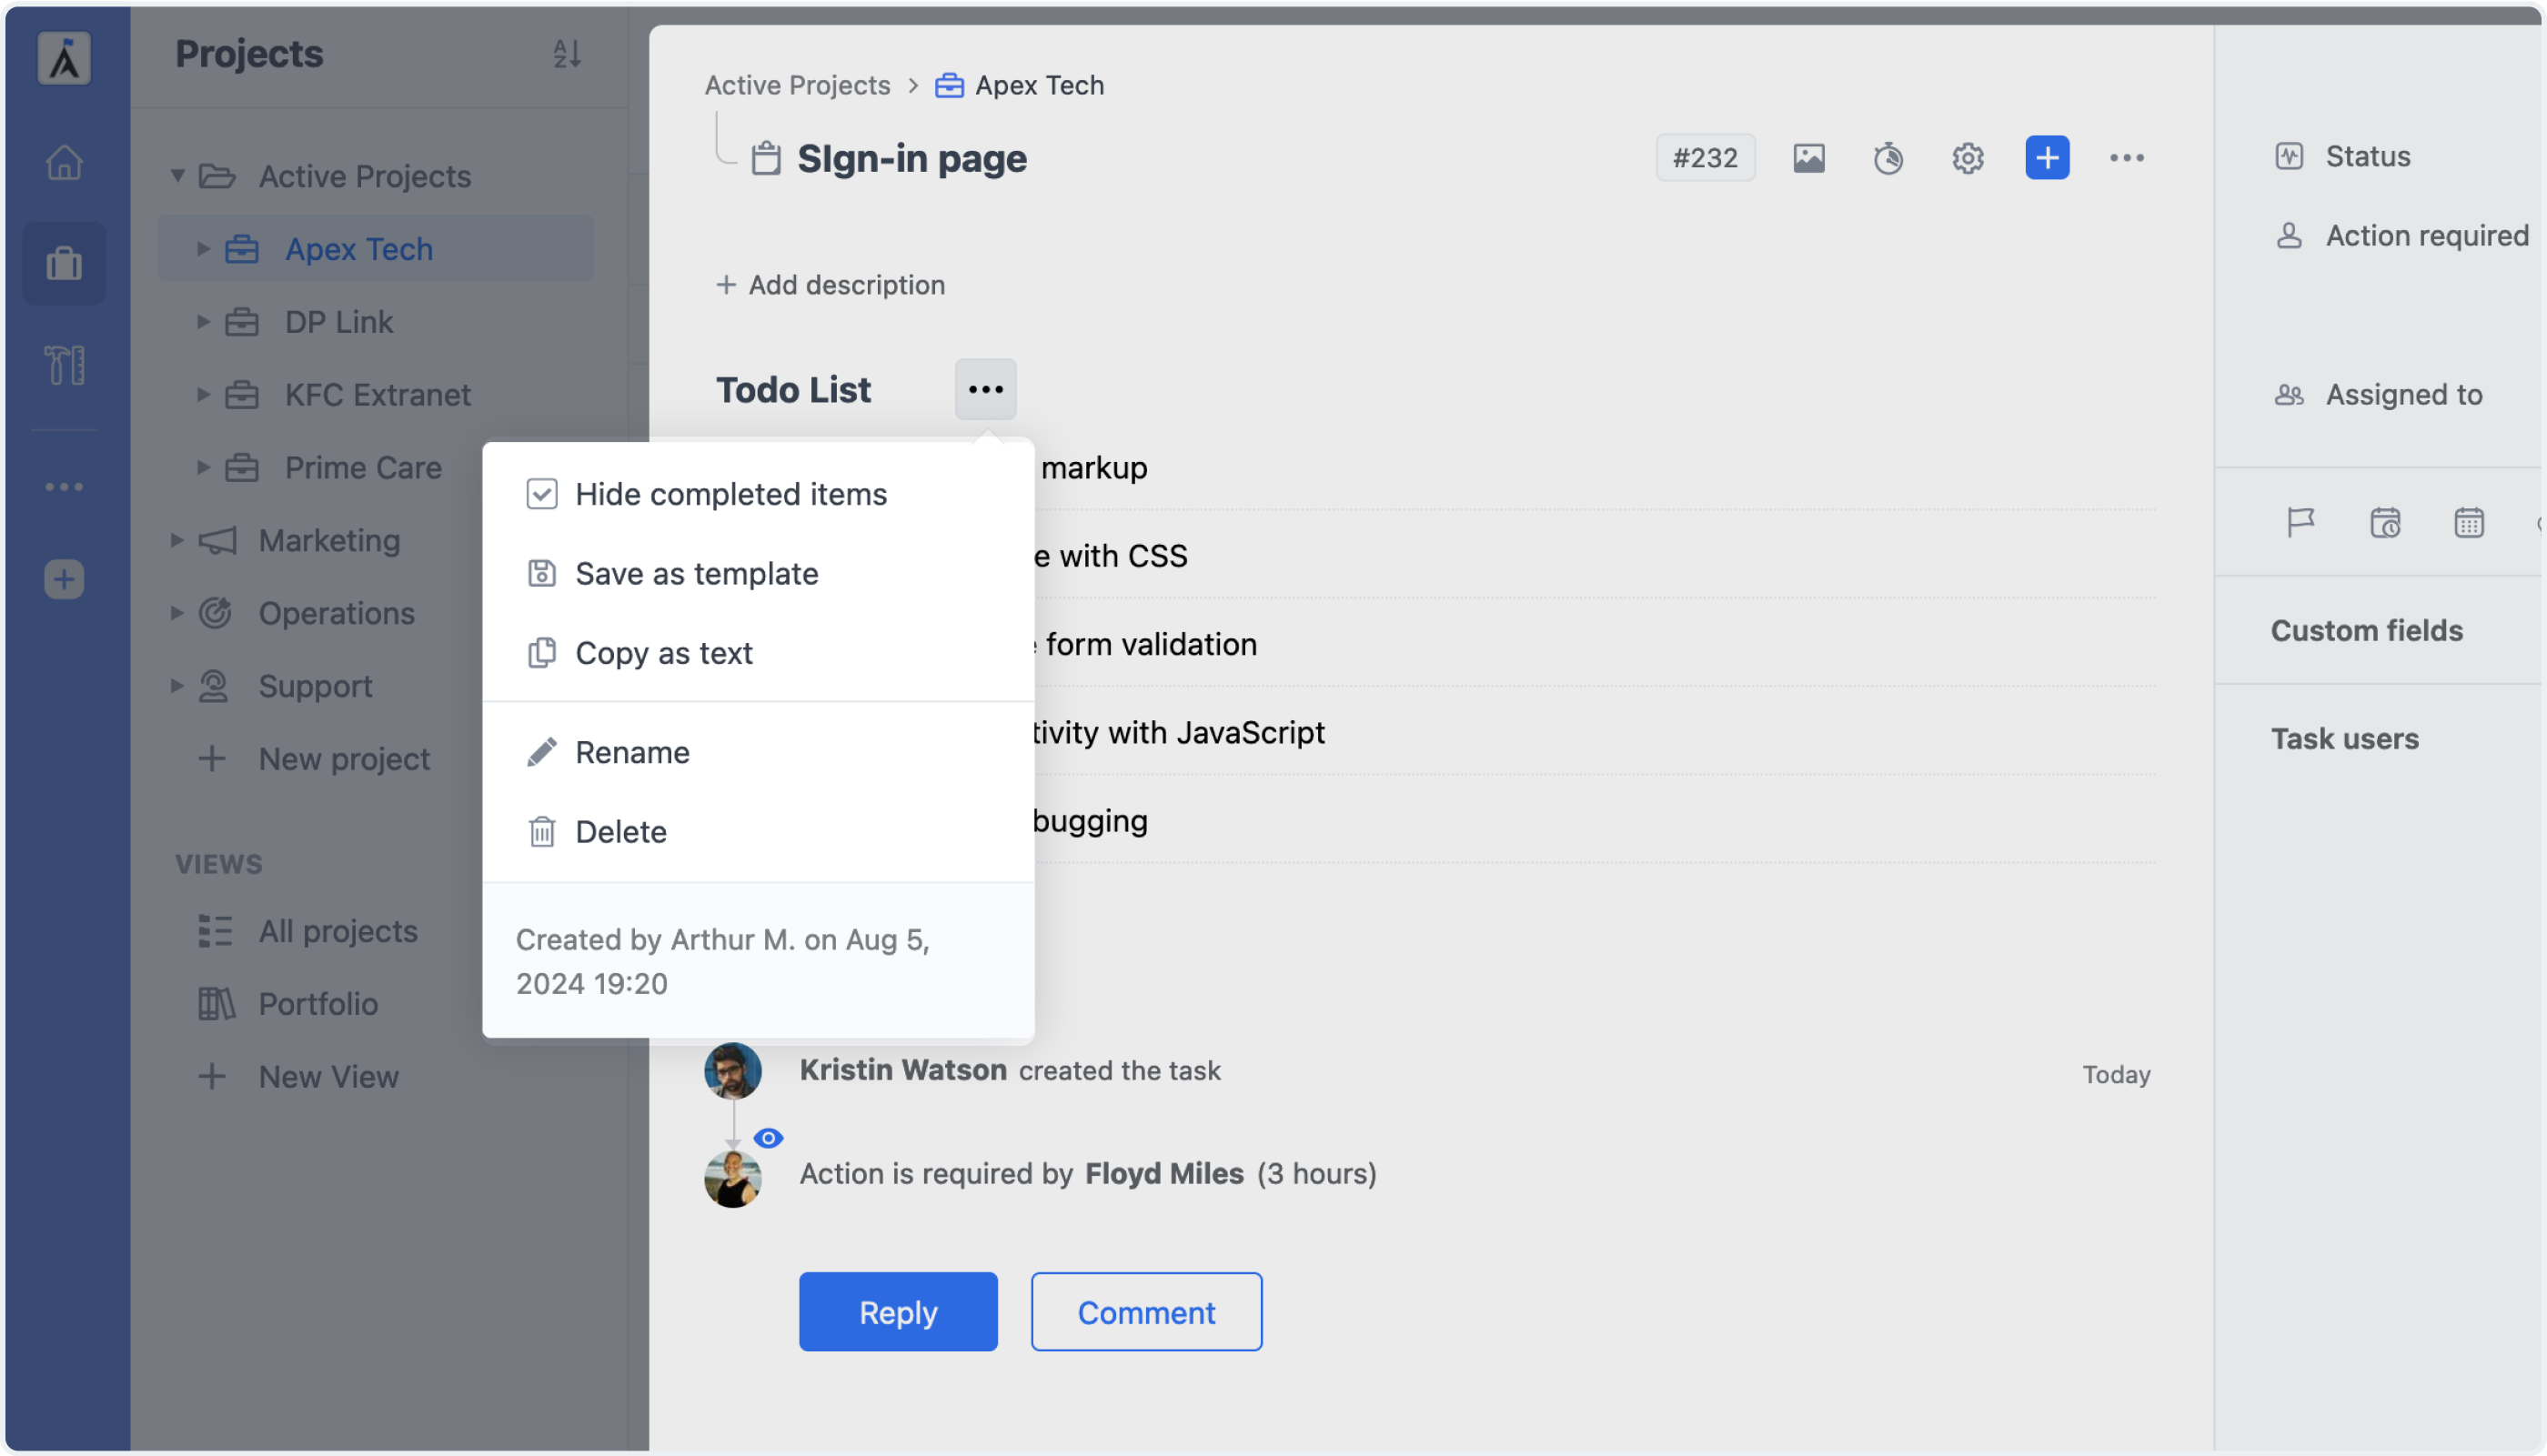Toggle Hide completed items checkbox

tap(541, 494)
